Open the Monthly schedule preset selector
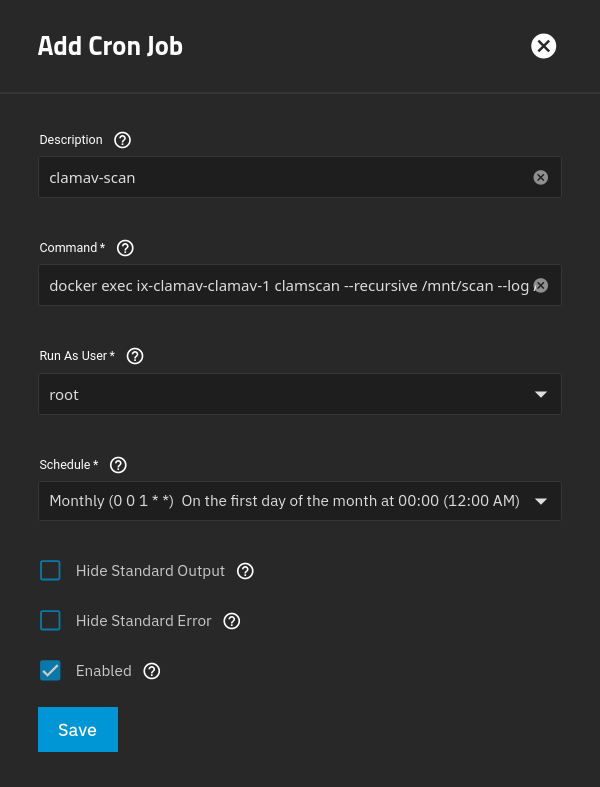The height and width of the screenshot is (787, 600). coord(284,501)
